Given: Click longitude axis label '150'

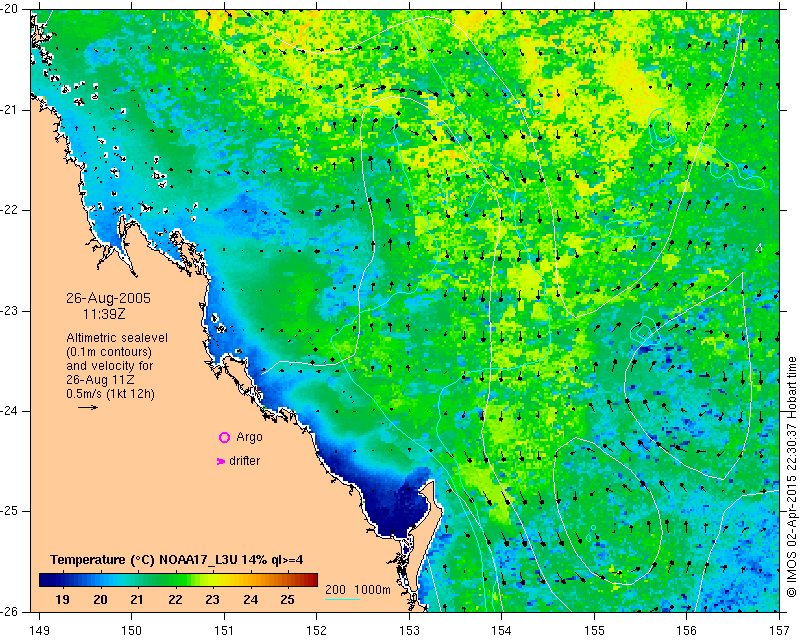Looking at the screenshot, I should [132, 631].
